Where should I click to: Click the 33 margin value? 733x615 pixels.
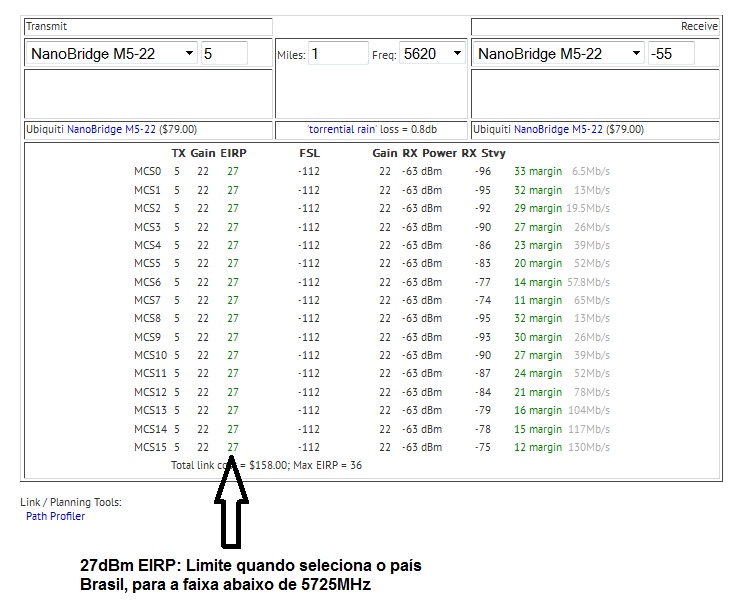[538, 172]
